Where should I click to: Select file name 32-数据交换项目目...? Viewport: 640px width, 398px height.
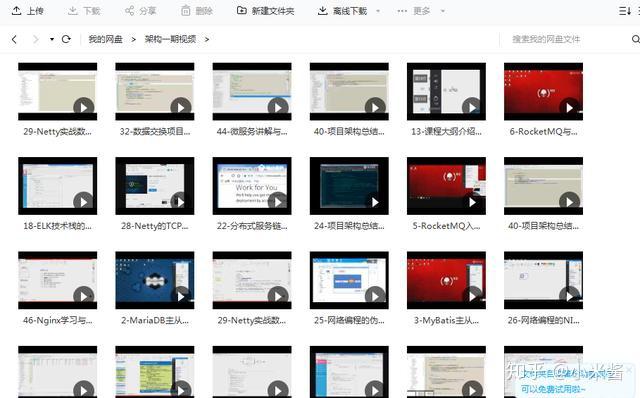[155, 131]
